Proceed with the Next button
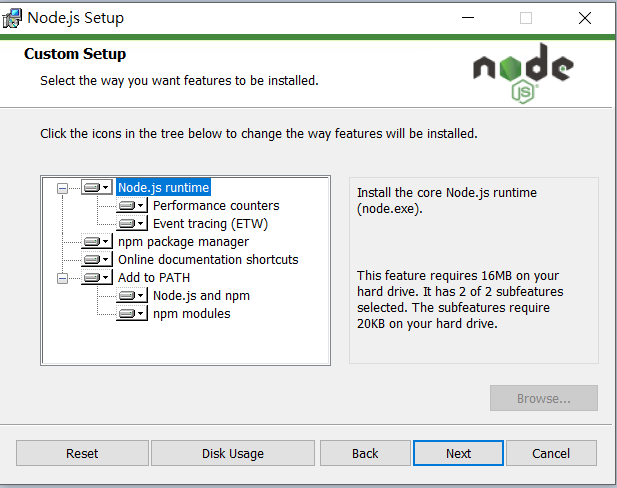The height and width of the screenshot is (488, 617). tap(458, 453)
